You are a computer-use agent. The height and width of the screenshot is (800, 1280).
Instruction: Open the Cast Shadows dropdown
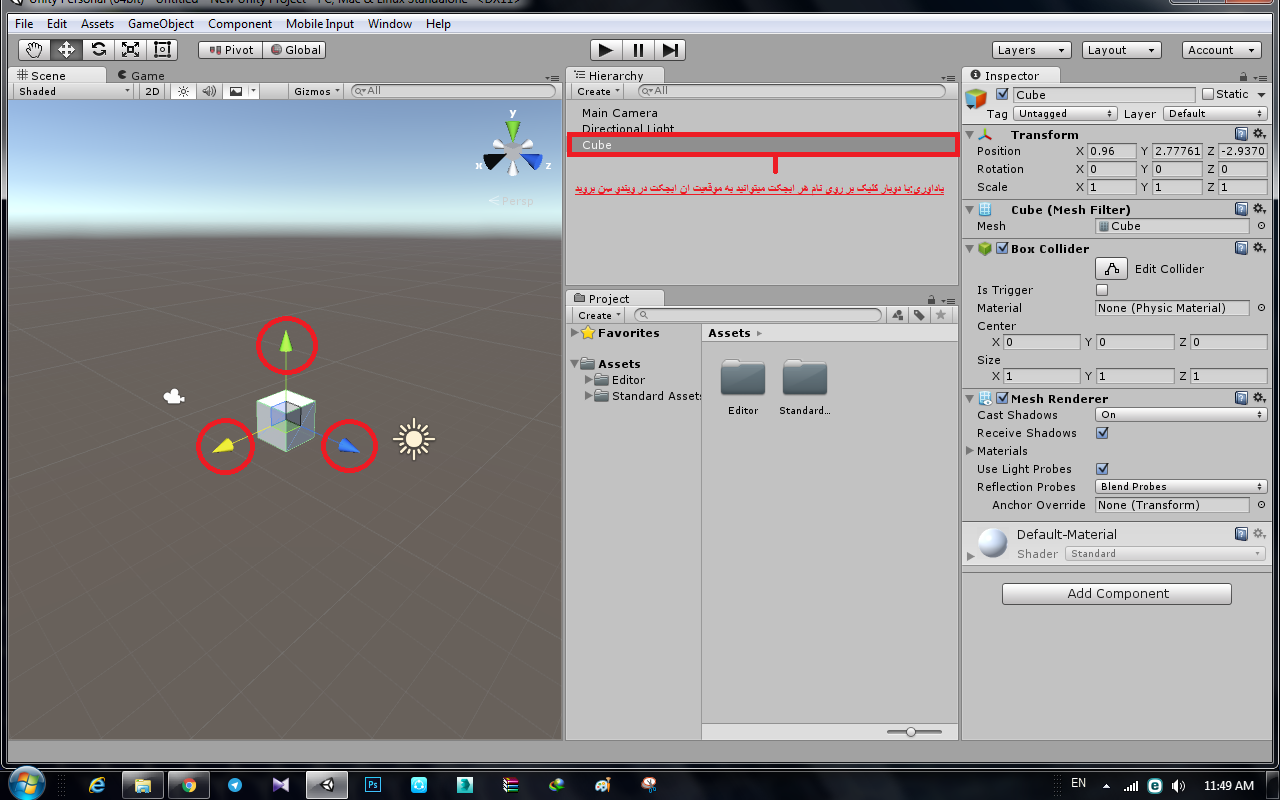[x=1181, y=415]
